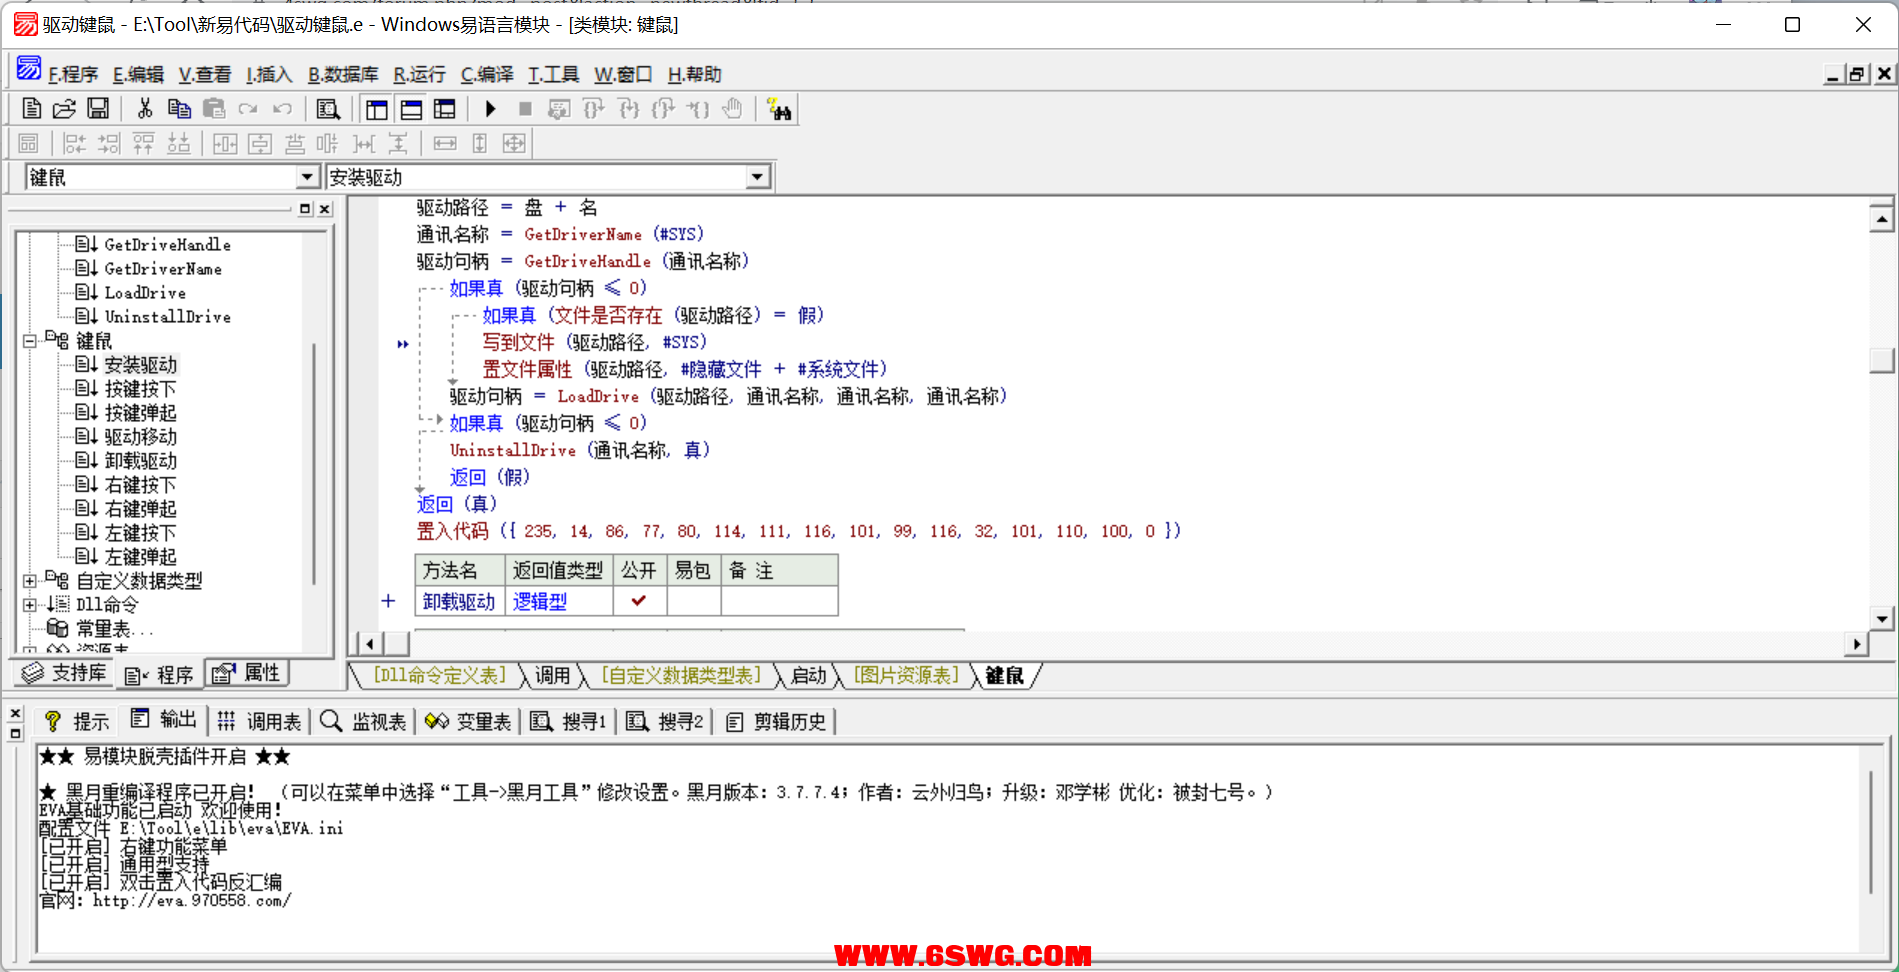Create new document with blank page icon
The height and width of the screenshot is (972, 1899).
tap(31, 109)
